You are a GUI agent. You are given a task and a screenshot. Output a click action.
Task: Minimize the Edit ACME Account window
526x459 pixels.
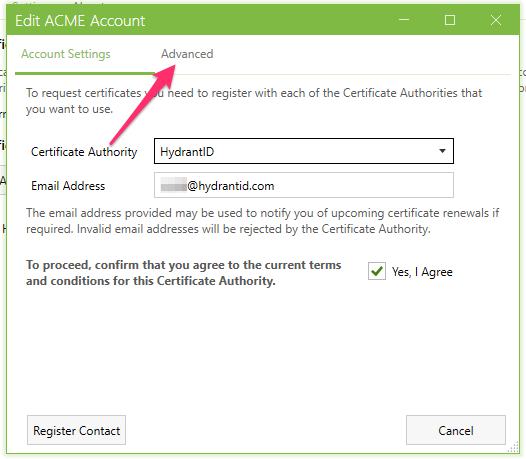(404, 20)
